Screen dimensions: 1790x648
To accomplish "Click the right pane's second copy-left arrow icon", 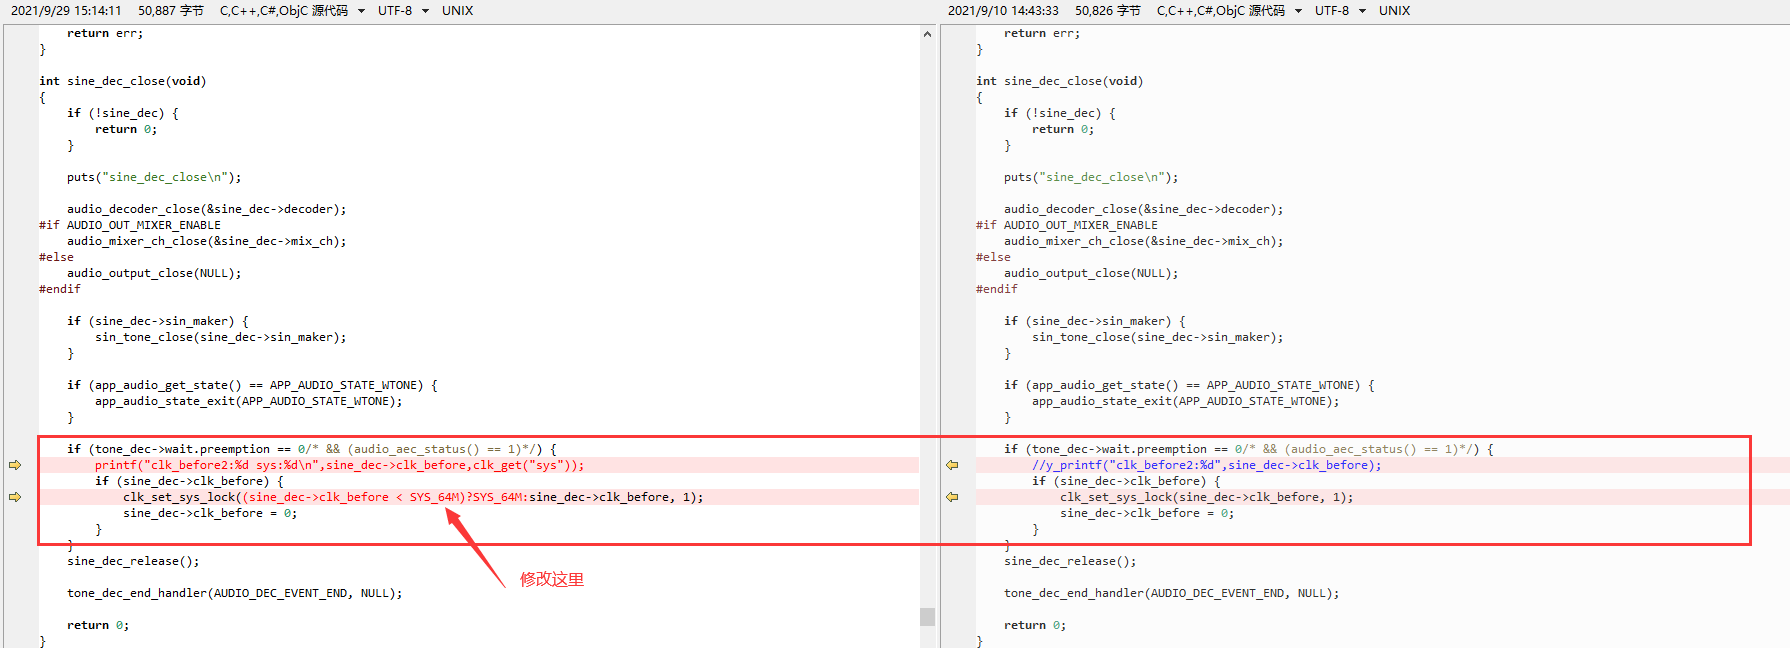I will (952, 497).
